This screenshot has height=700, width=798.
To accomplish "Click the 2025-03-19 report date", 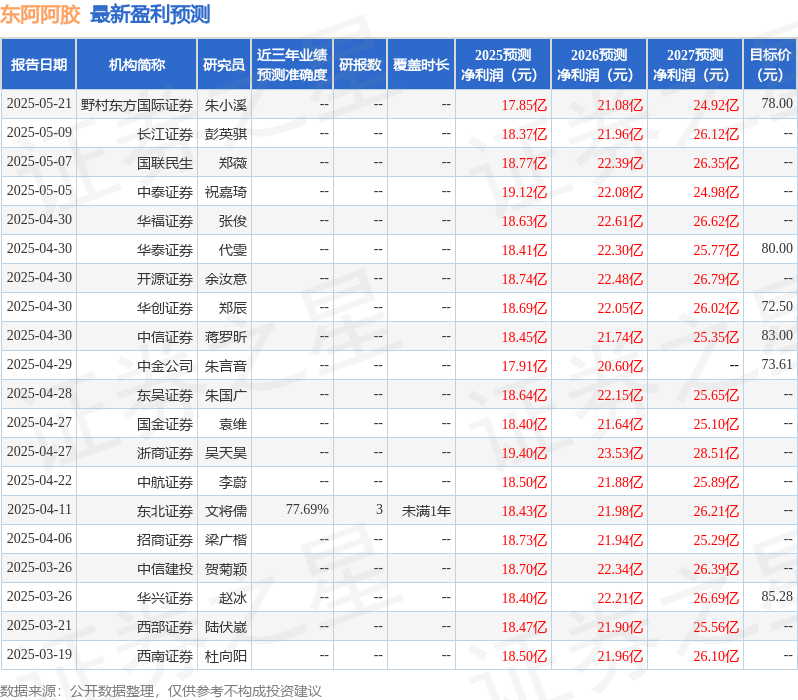I will (39, 655).
